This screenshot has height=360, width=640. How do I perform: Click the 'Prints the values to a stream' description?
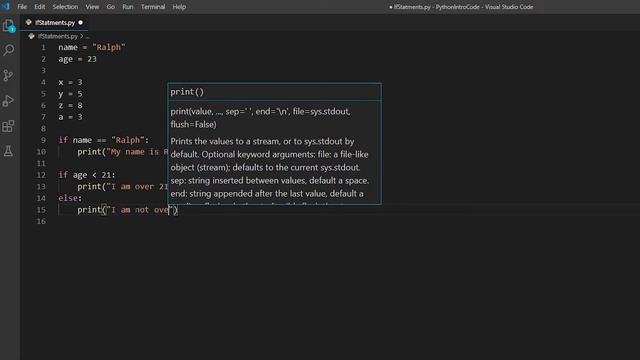269,167
